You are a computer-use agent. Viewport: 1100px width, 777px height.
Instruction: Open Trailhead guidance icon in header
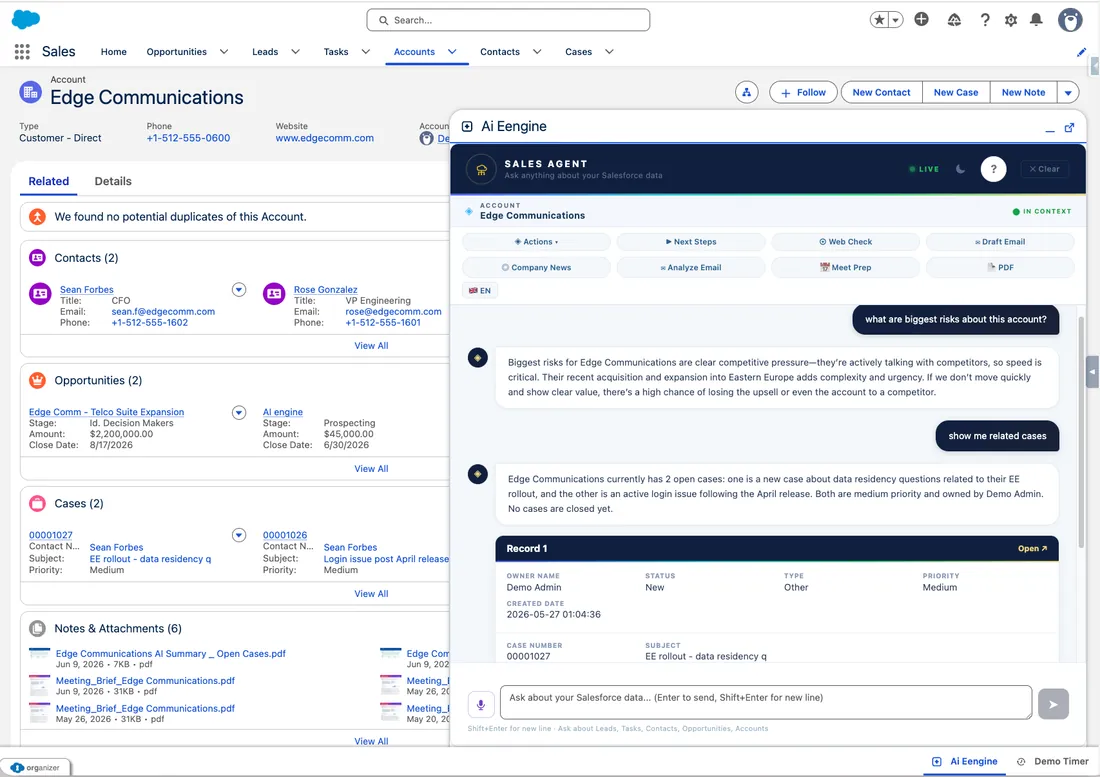point(954,20)
